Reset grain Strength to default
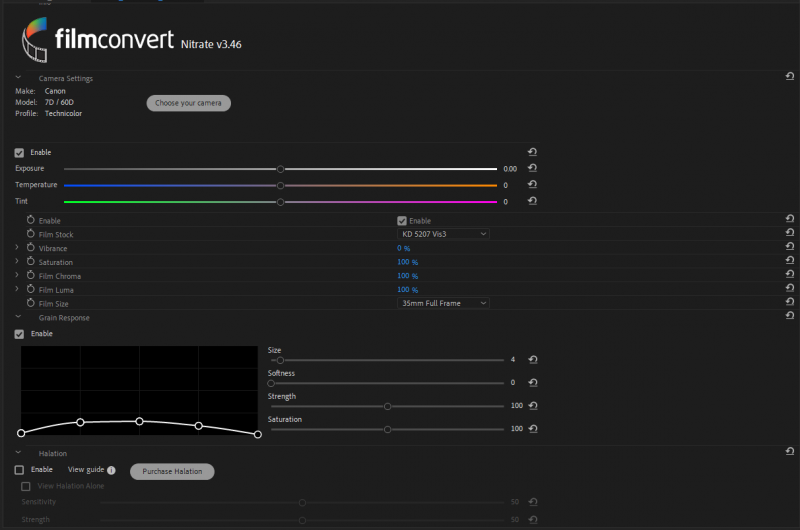 [x=532, y=406]
